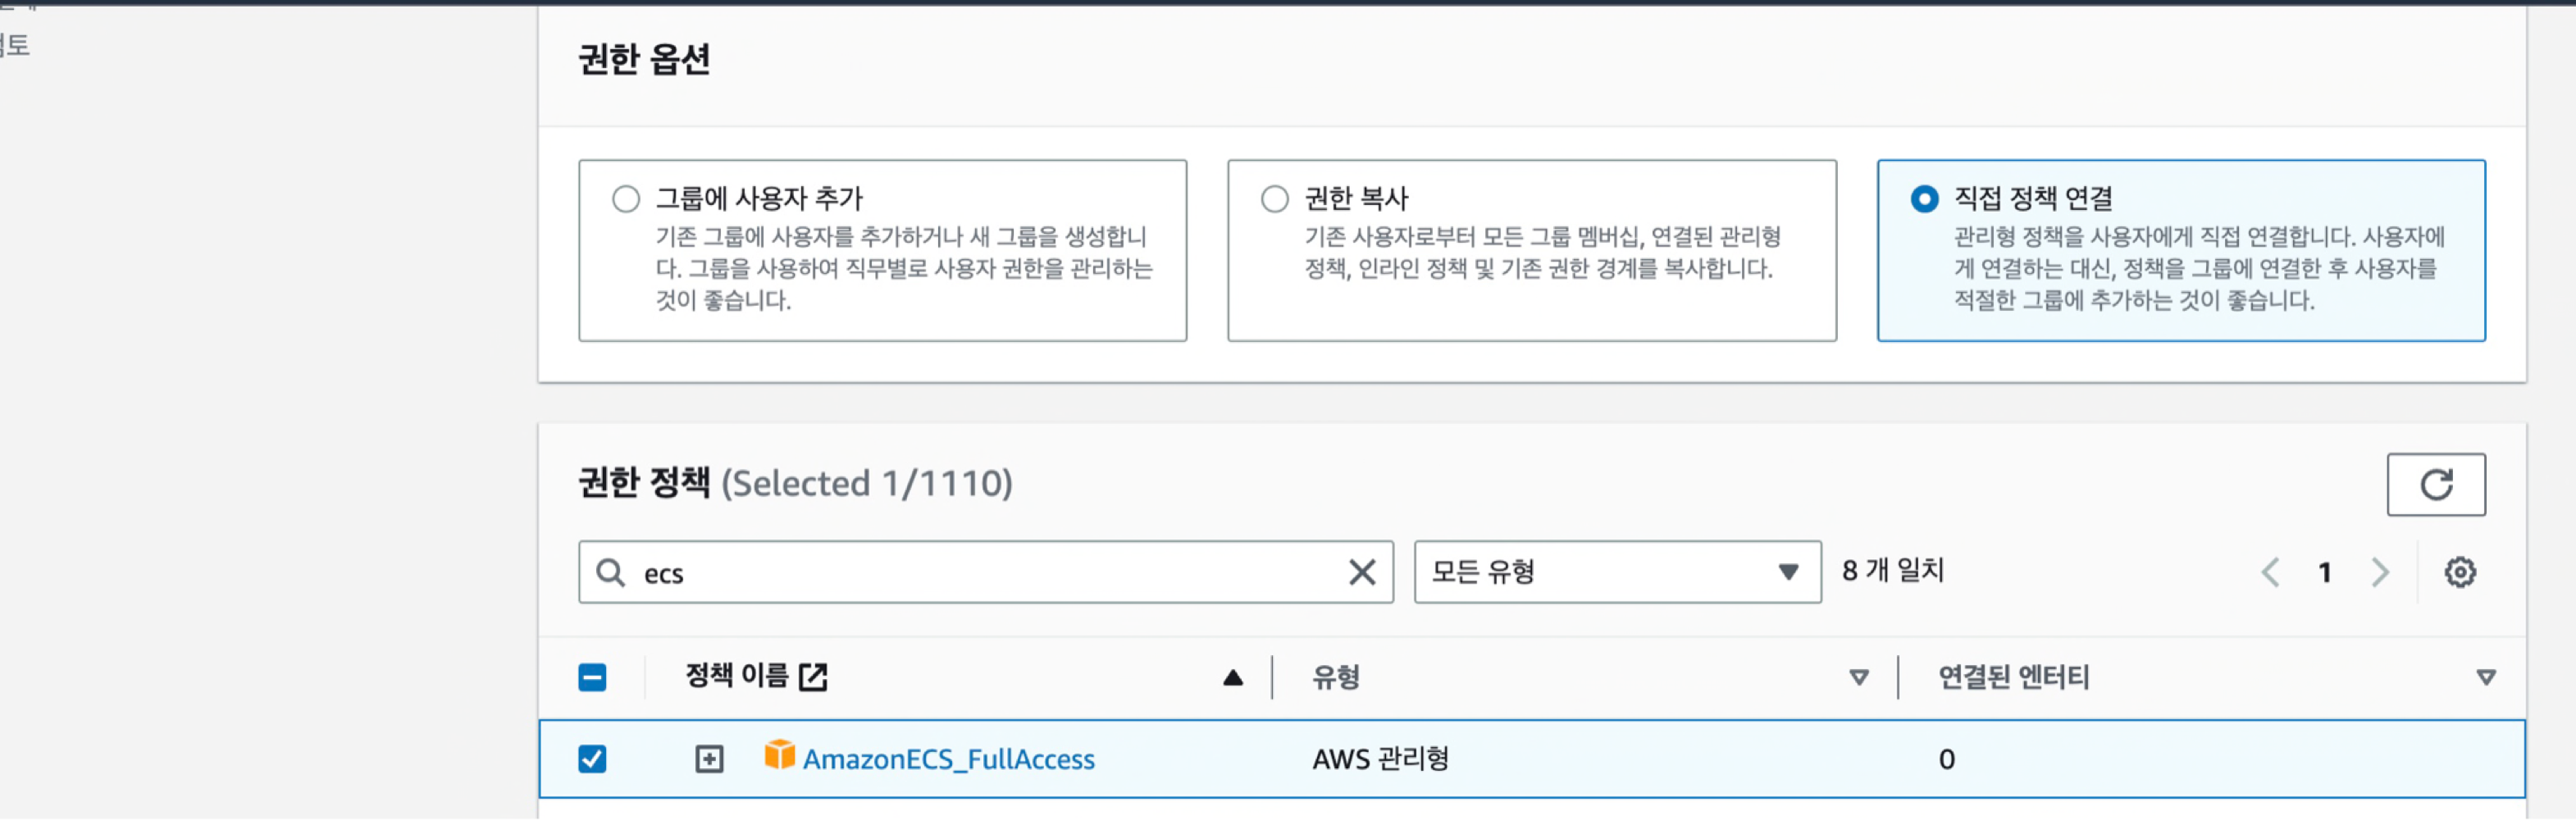Open the table preferences gear icon
Screen dimensions: 2576x820
click(x=2460, y=573)
